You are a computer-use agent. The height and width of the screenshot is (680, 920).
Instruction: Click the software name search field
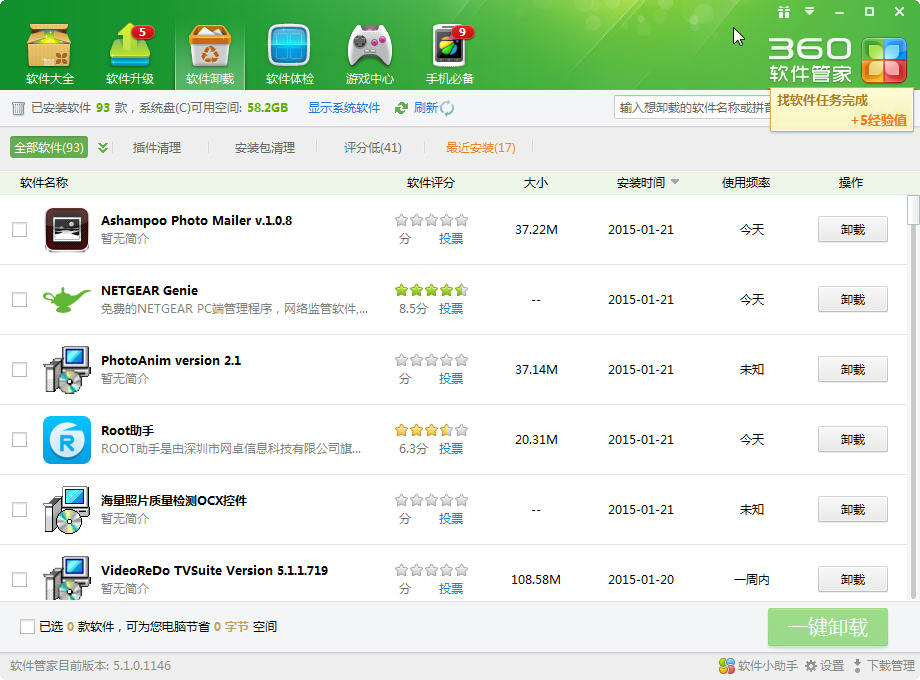click(x=692, y=108)
